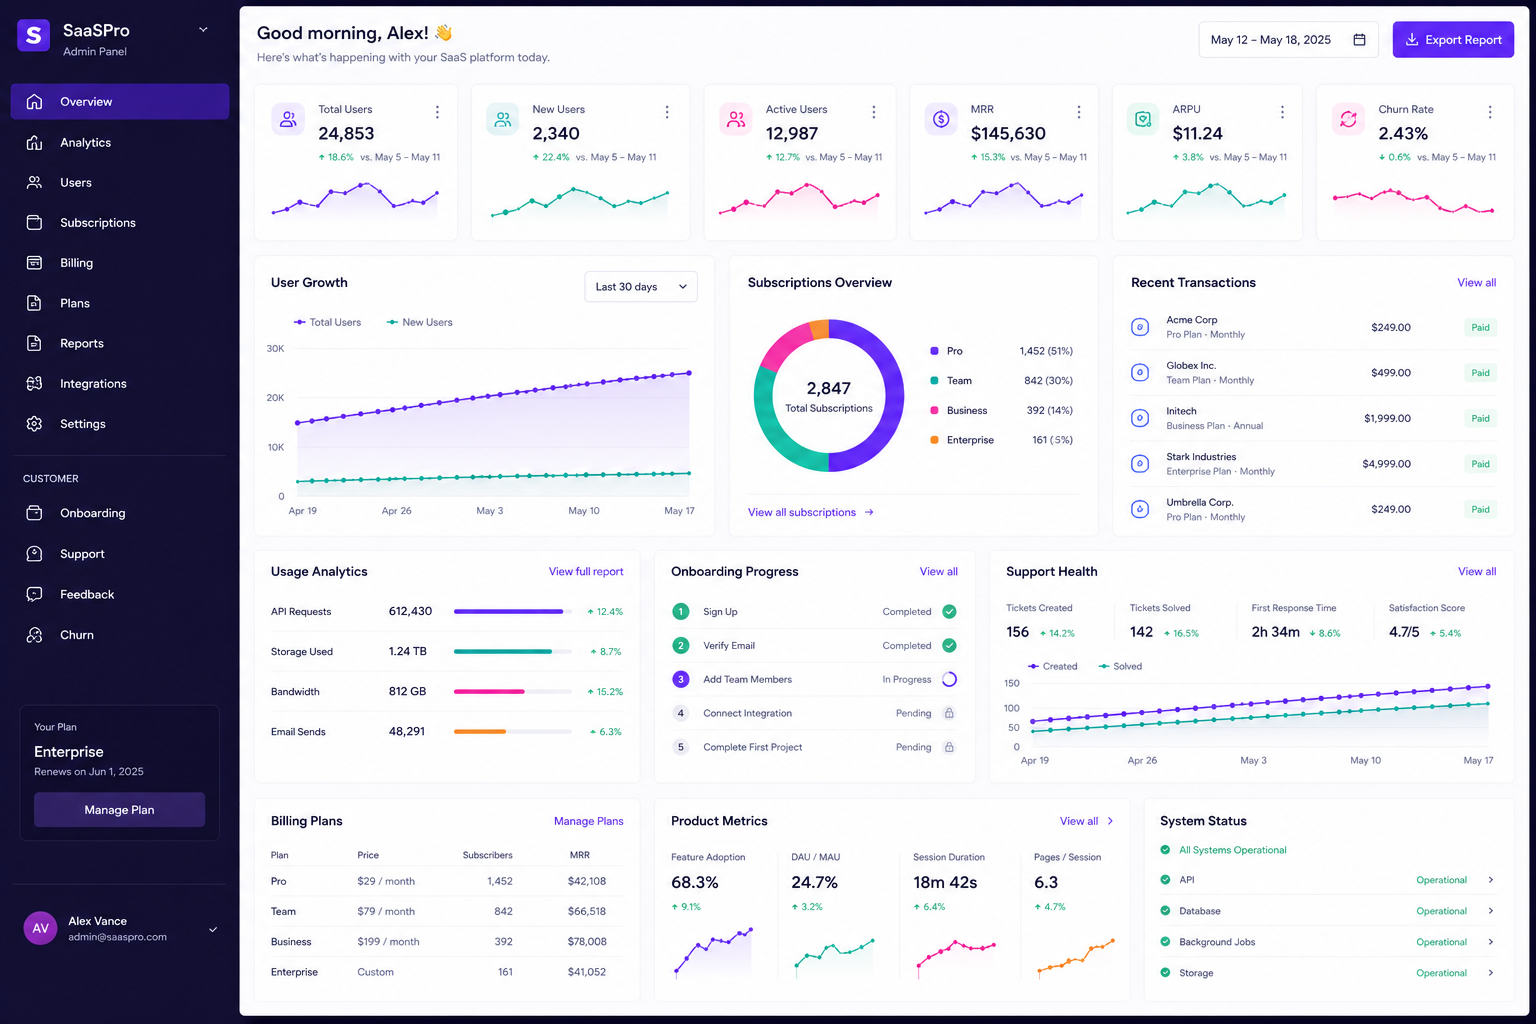Click the Connect Integration pending lock icon
1536x1024 pixels.
[x=949, y=714]
